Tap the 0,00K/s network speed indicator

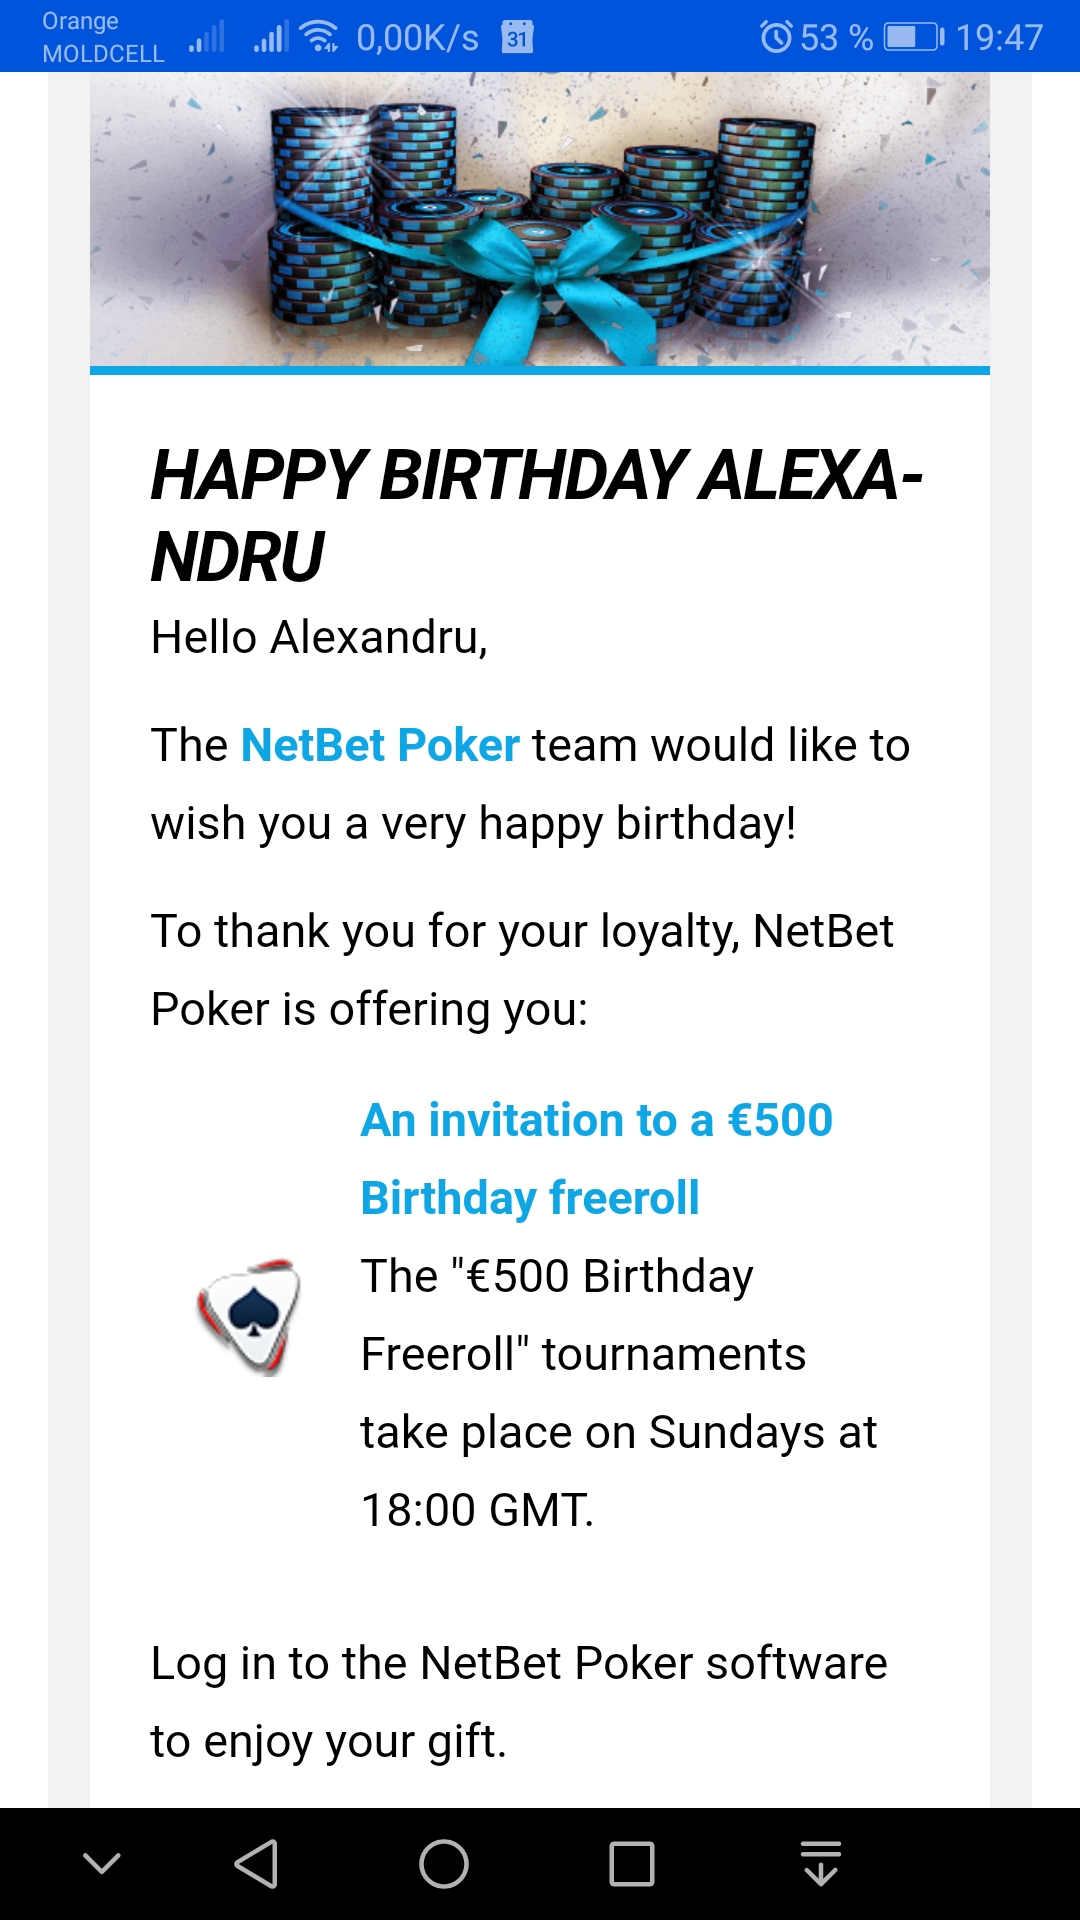point(418,37)
